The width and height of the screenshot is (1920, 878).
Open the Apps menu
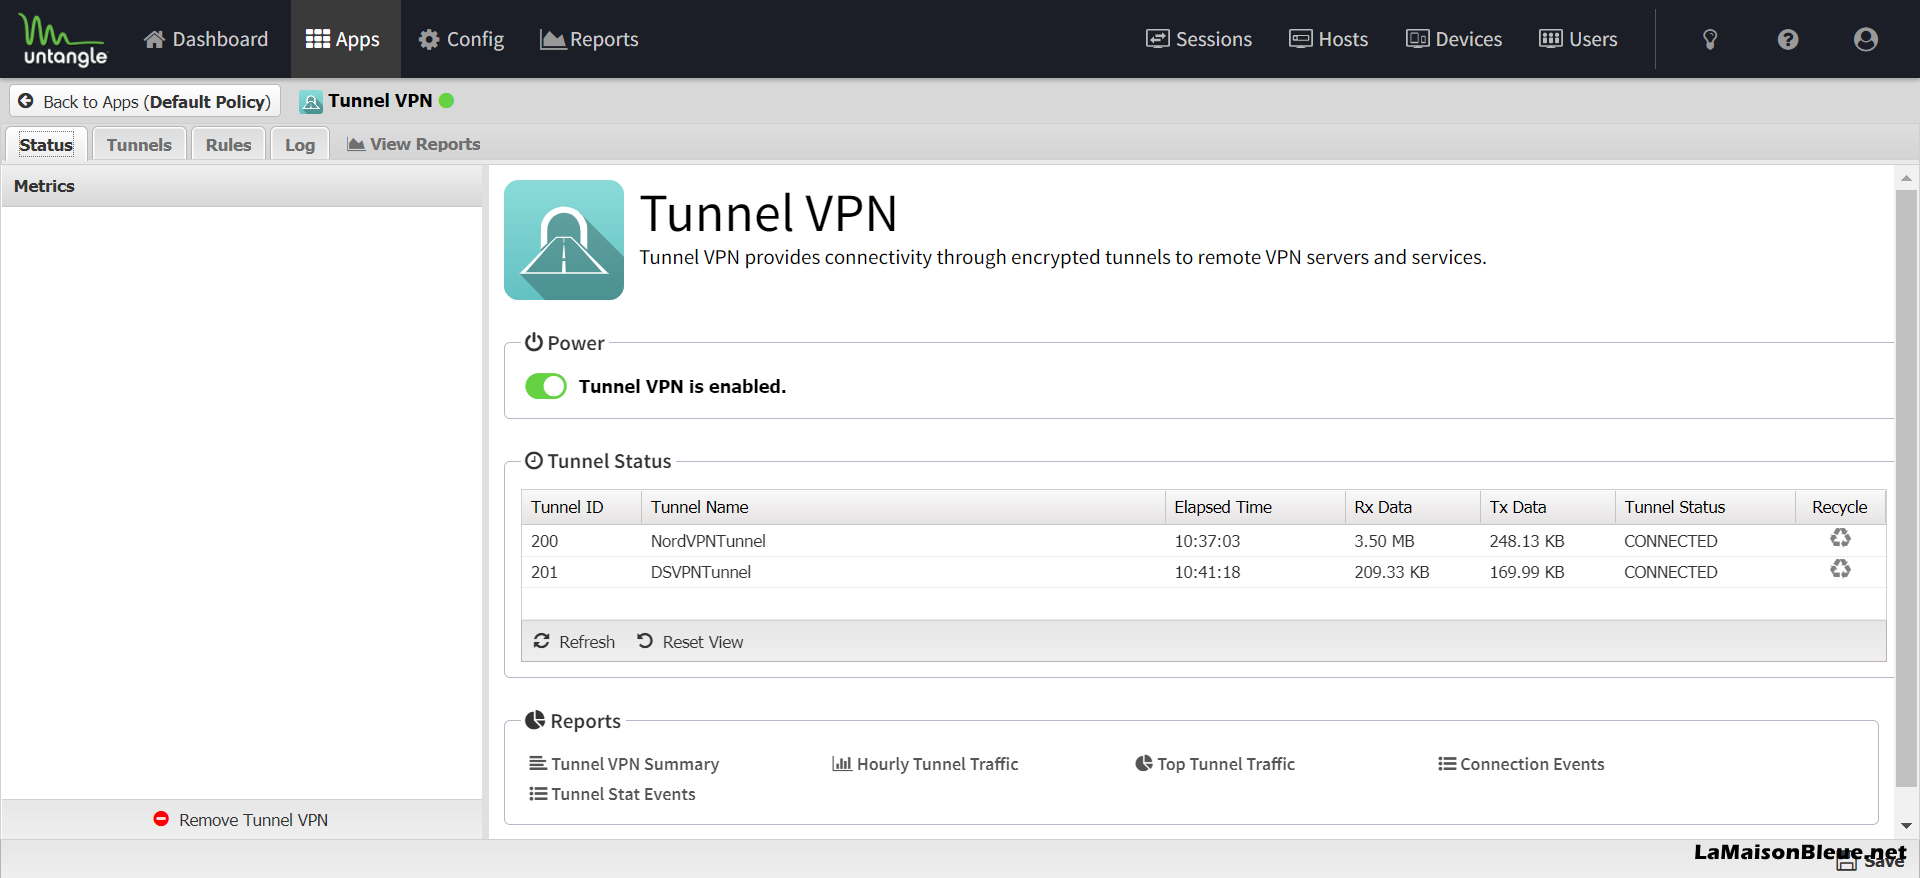coord(344,39)
